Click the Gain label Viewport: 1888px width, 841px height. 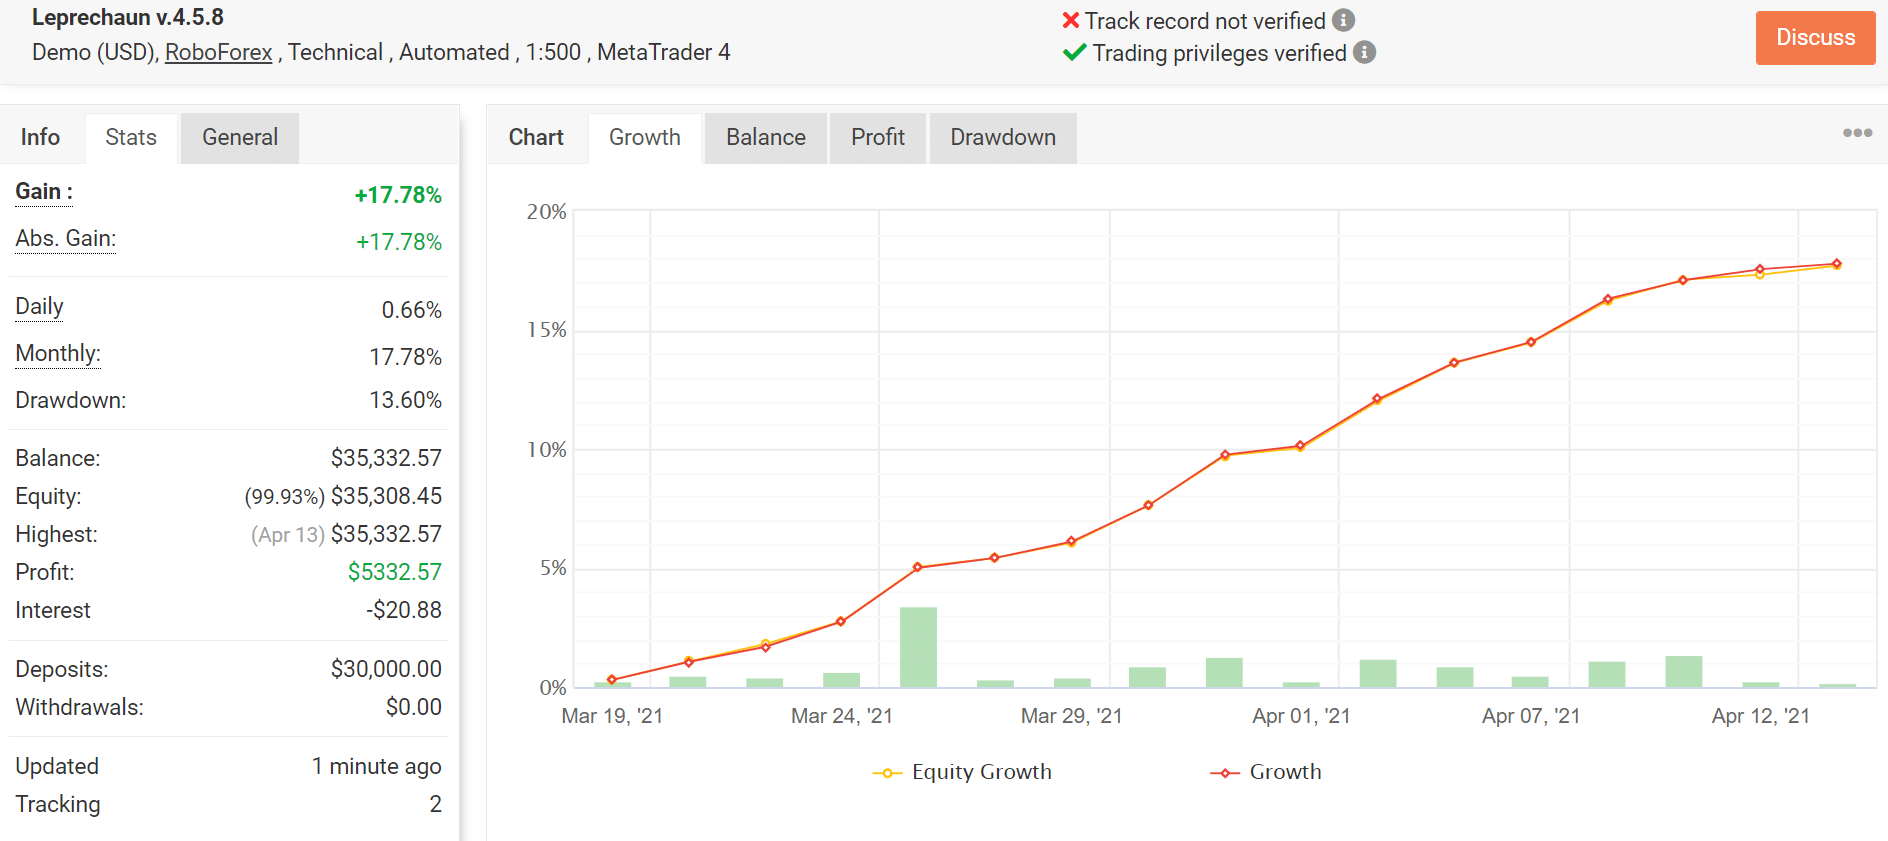pyautogui.click(x=44, y=192)
